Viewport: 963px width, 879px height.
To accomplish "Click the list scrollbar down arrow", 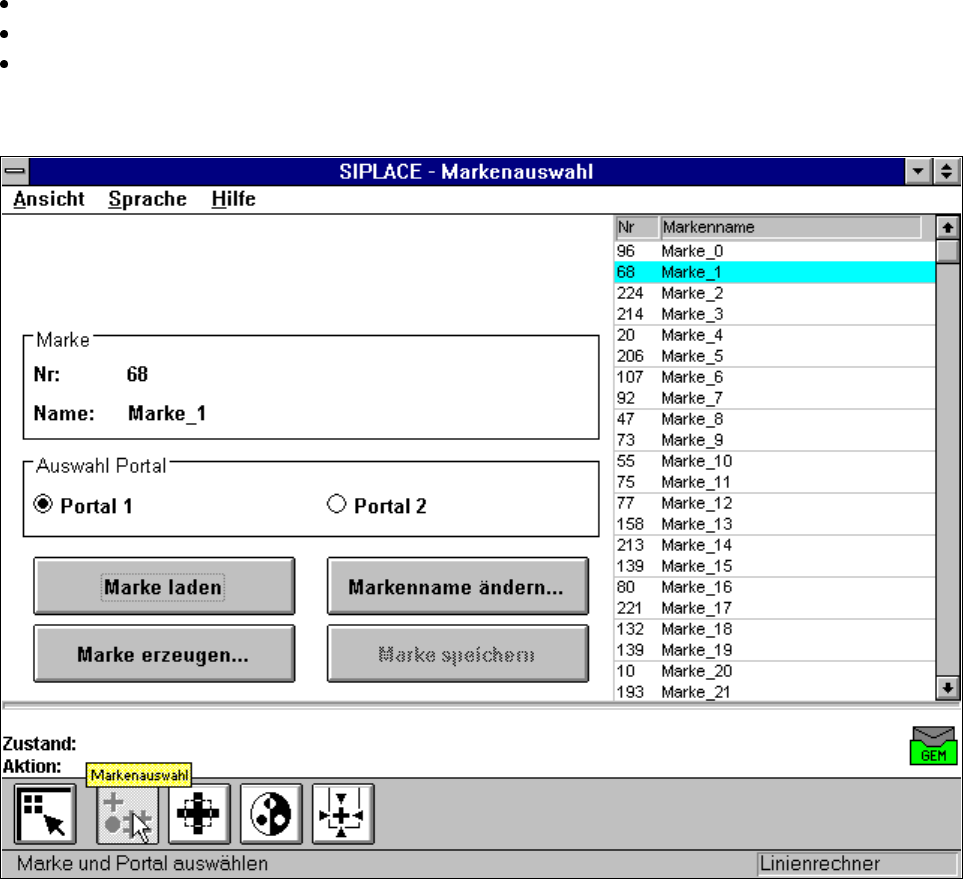I will click(x=948, y=688).
